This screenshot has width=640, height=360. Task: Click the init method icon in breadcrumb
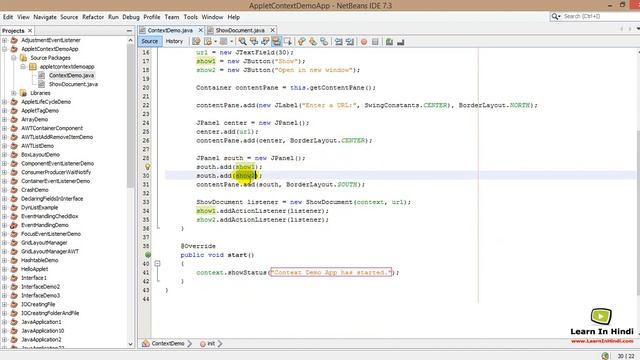pos(202,344)
